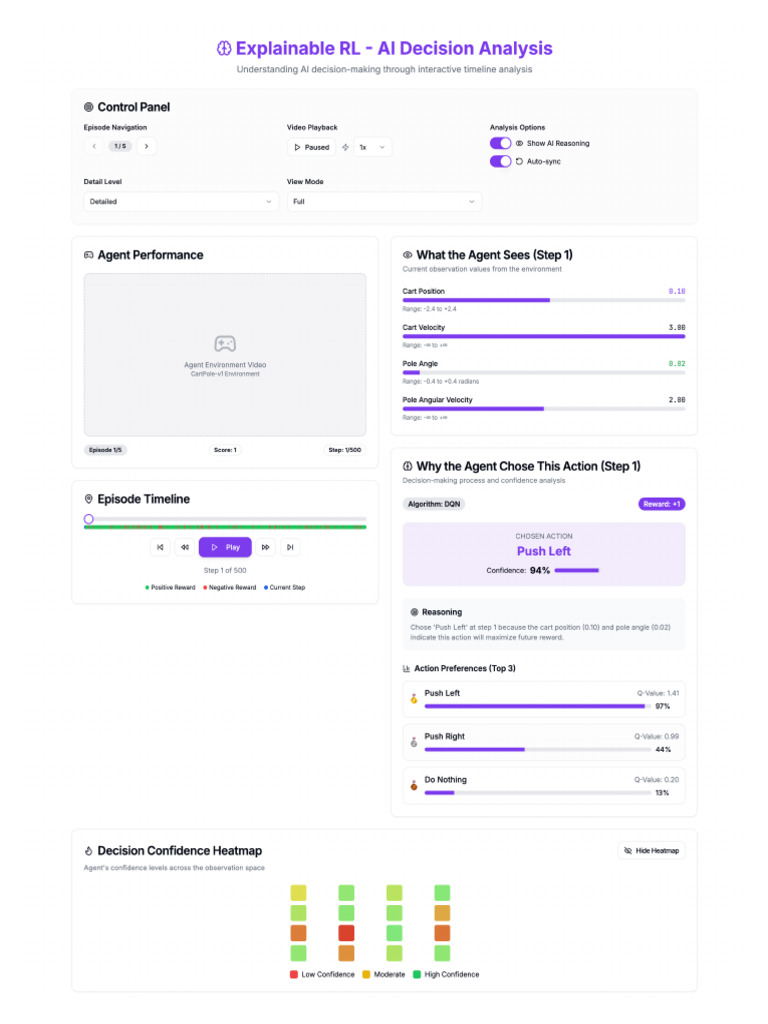
Task: Click the Push Left chosen action text
Action: 543,551
